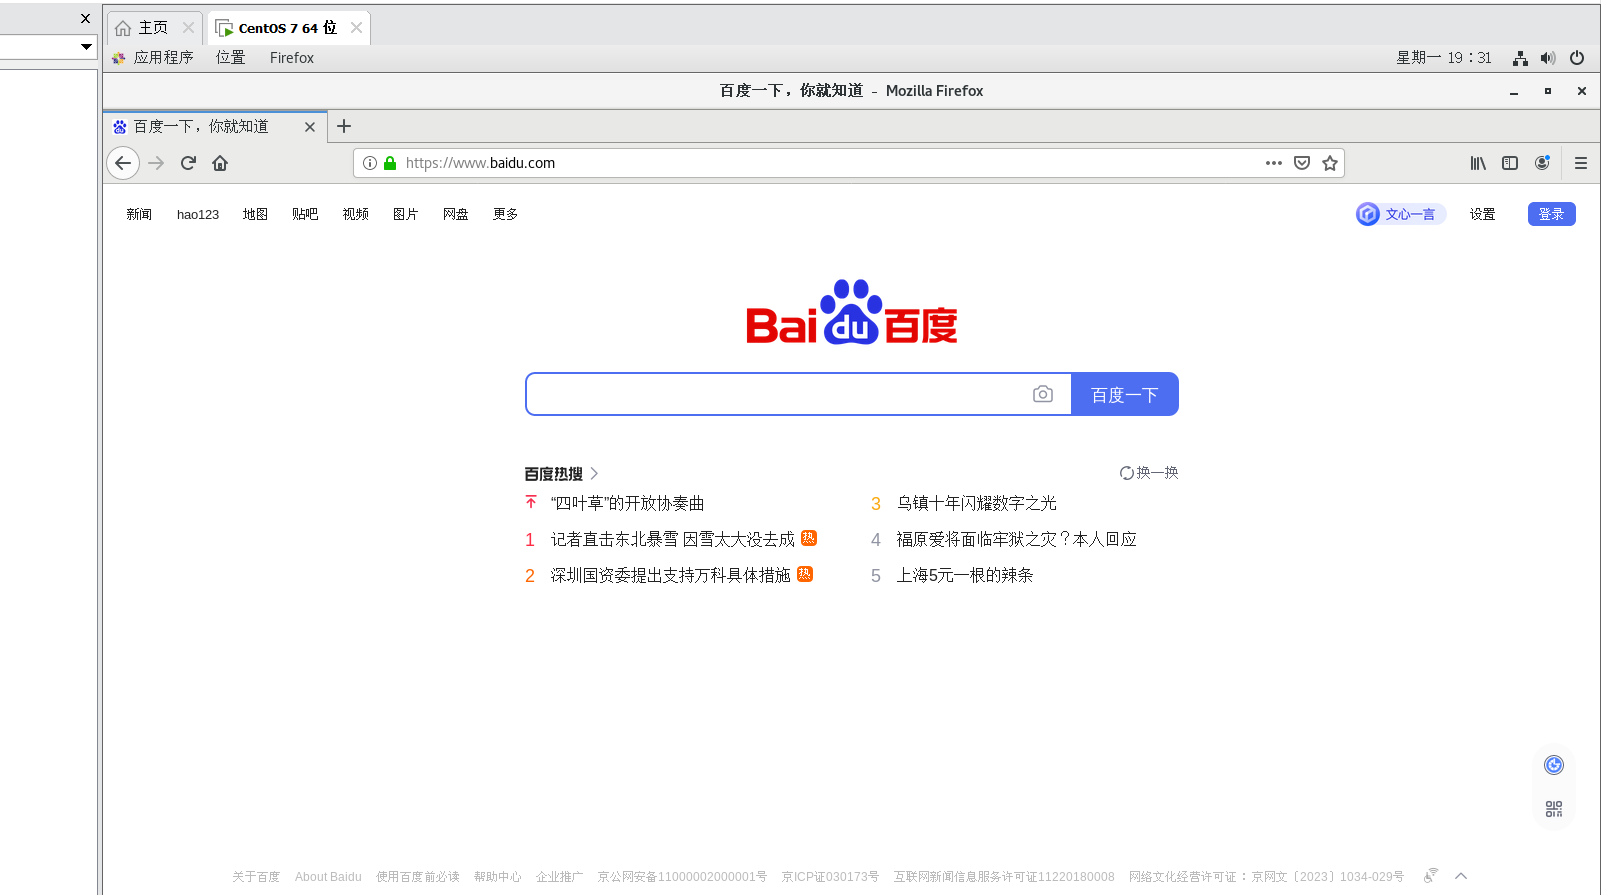Toggle Firefox sidebar view icon
This screenshot has height=895, width=1601.
pos(1510,163)
